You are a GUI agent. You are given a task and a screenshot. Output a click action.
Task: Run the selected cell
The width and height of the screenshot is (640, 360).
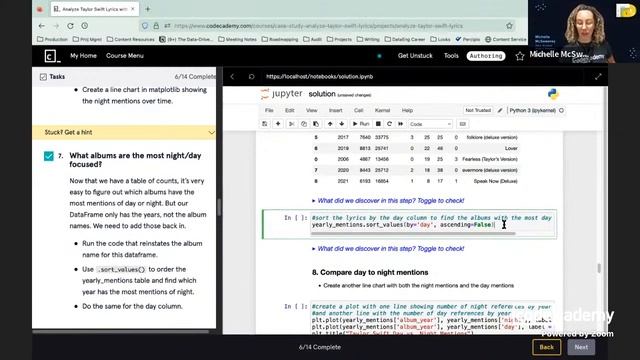pos(361,124)
